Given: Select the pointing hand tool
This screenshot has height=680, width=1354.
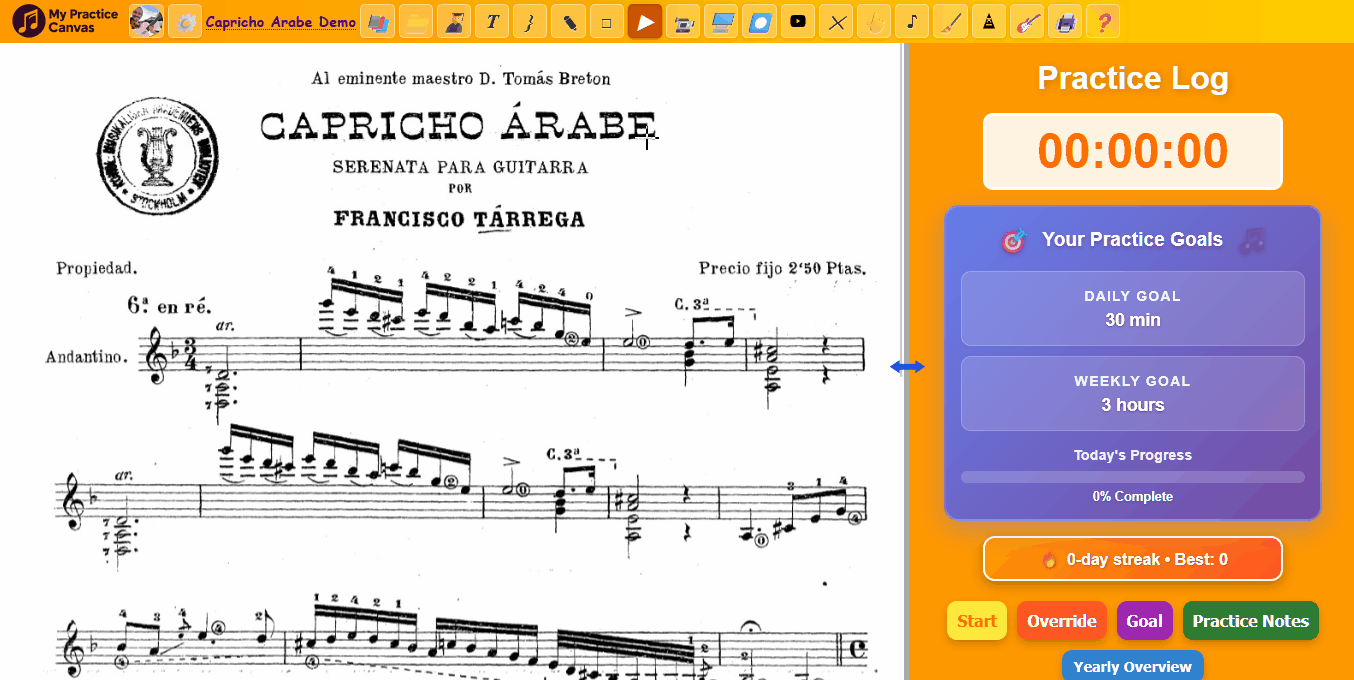Looking at the screenshot, I should pyautogui.click(x=874, y=21).
